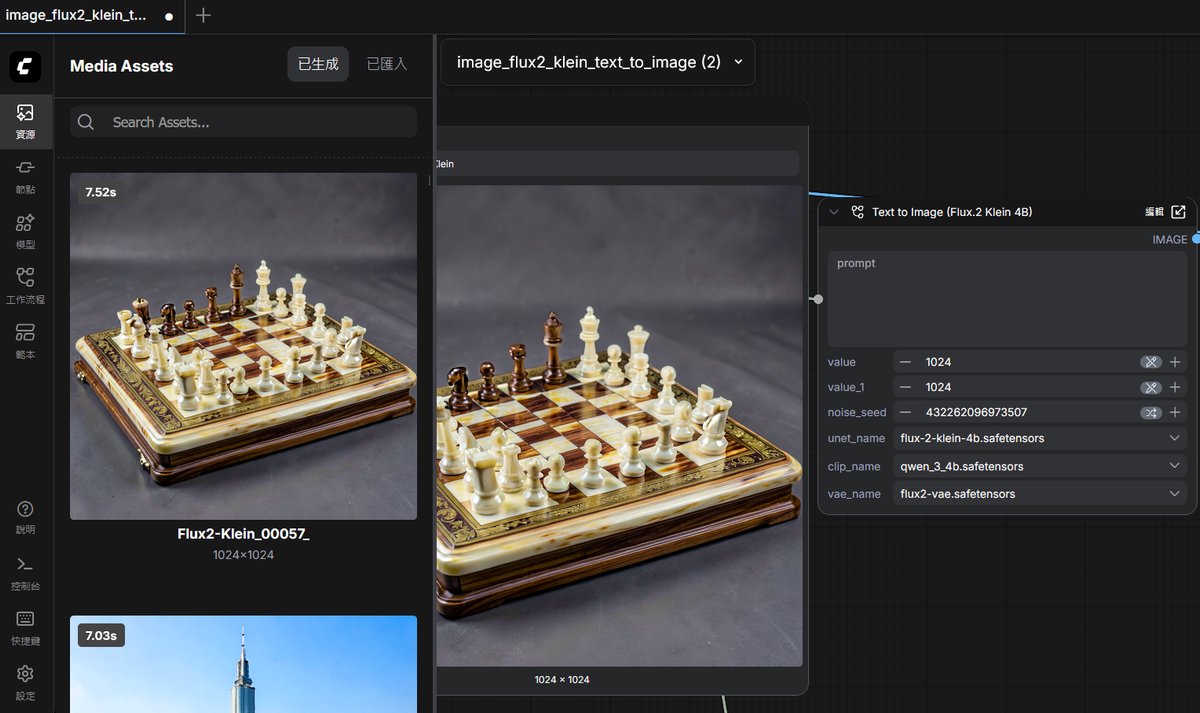Screen dimensions: 1200x713
Task: Open the 工作流程 (Workflows) sidebar panel
Action: point(25,284)
